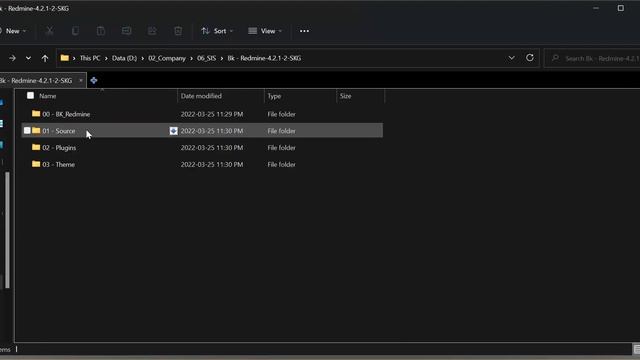Click the Refresh button beside address bar
The height and width of the screenshot is (360, 640).
click(530, 58)
